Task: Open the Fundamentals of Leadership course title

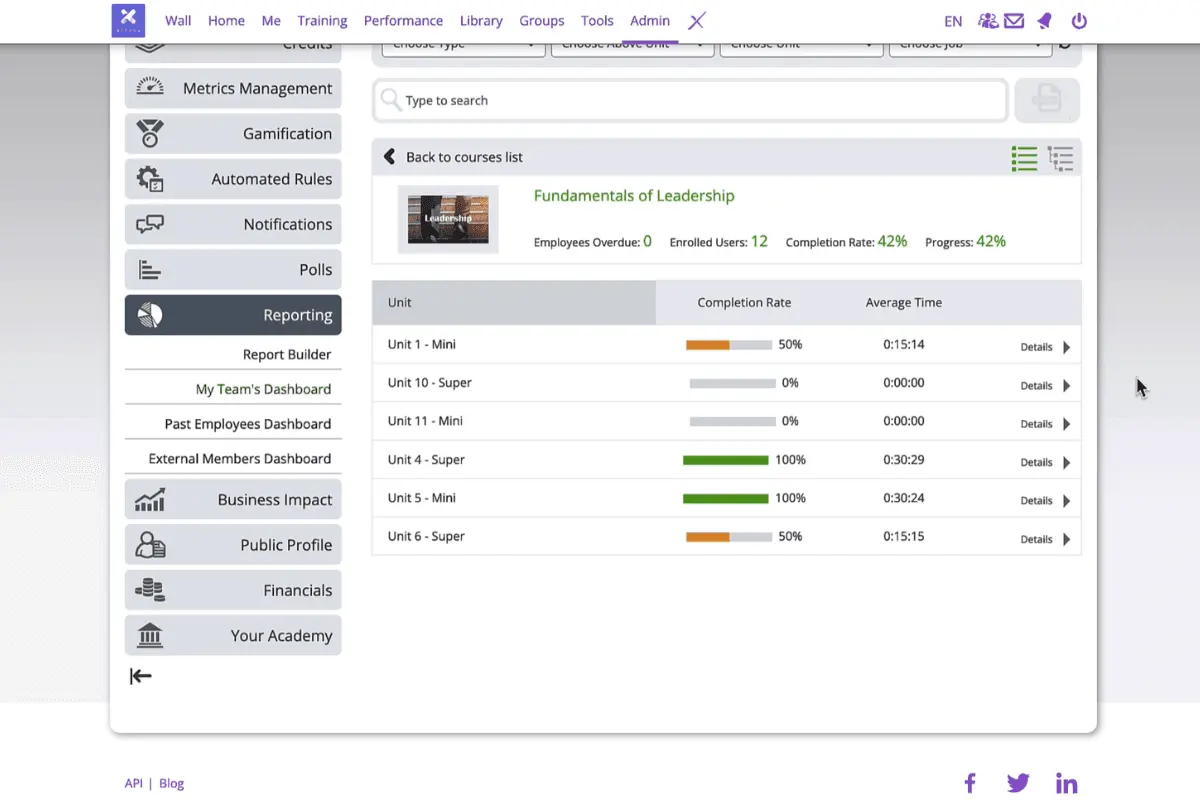Action: 634,196
